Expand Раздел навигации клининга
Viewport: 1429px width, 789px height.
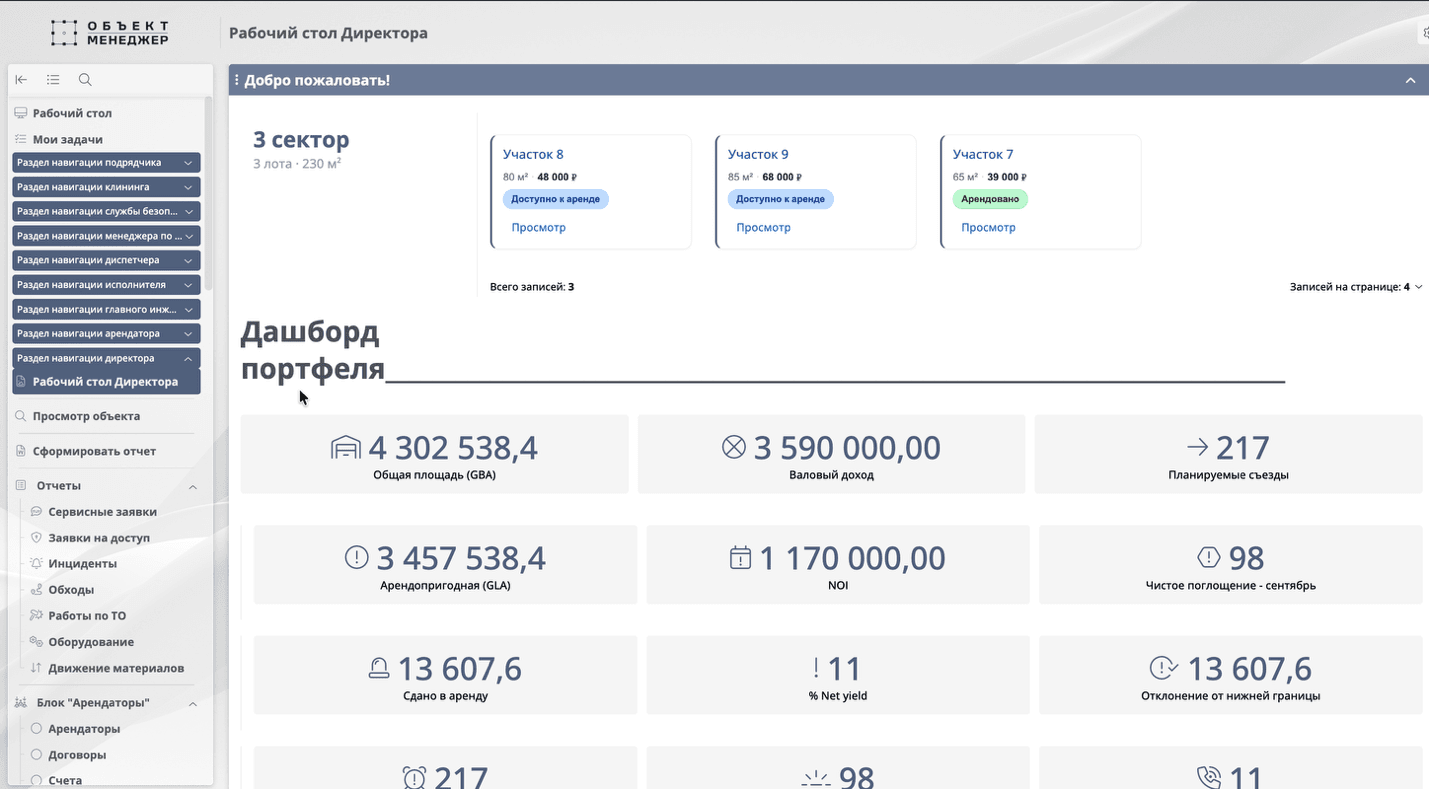pos(106,187)
